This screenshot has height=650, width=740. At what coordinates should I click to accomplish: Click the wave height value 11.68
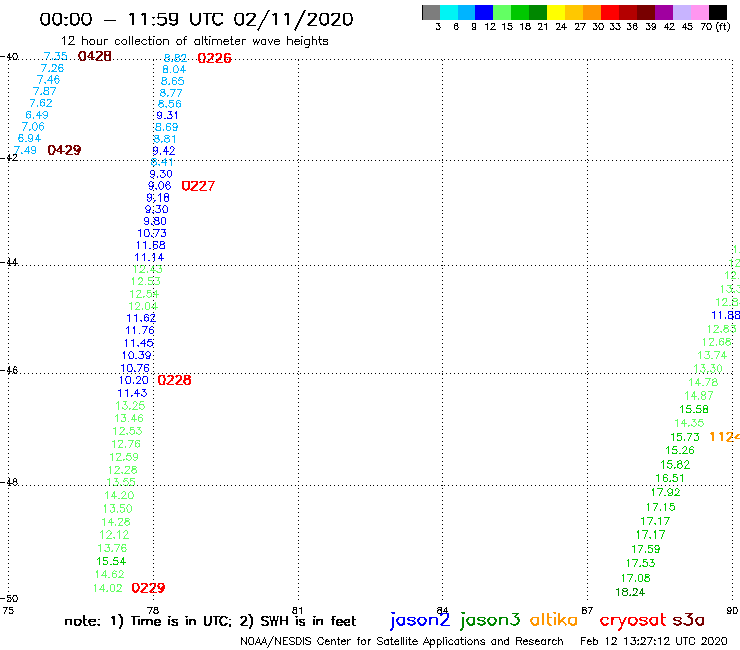pyautogui.click(x=151, y=245)
